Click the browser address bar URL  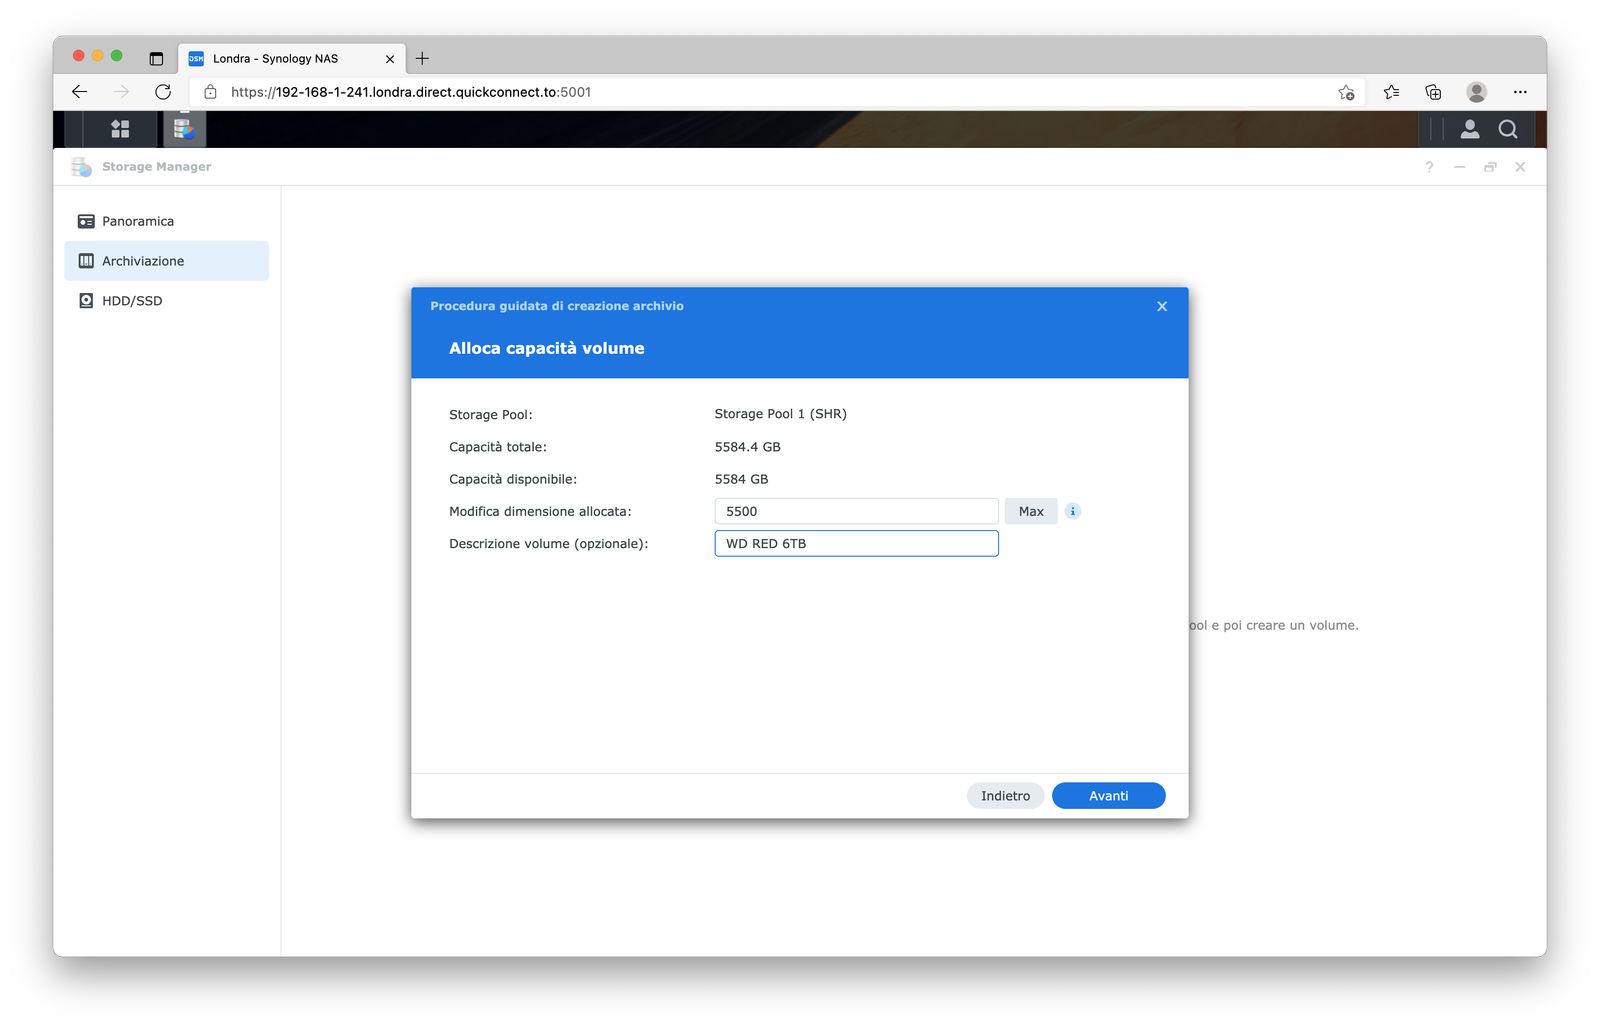(411, 92)
